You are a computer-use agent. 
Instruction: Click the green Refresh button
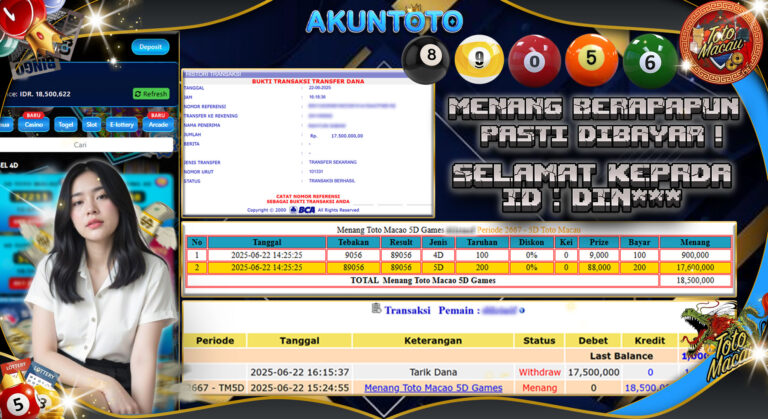pyautogui.click(x=151, y=94)
